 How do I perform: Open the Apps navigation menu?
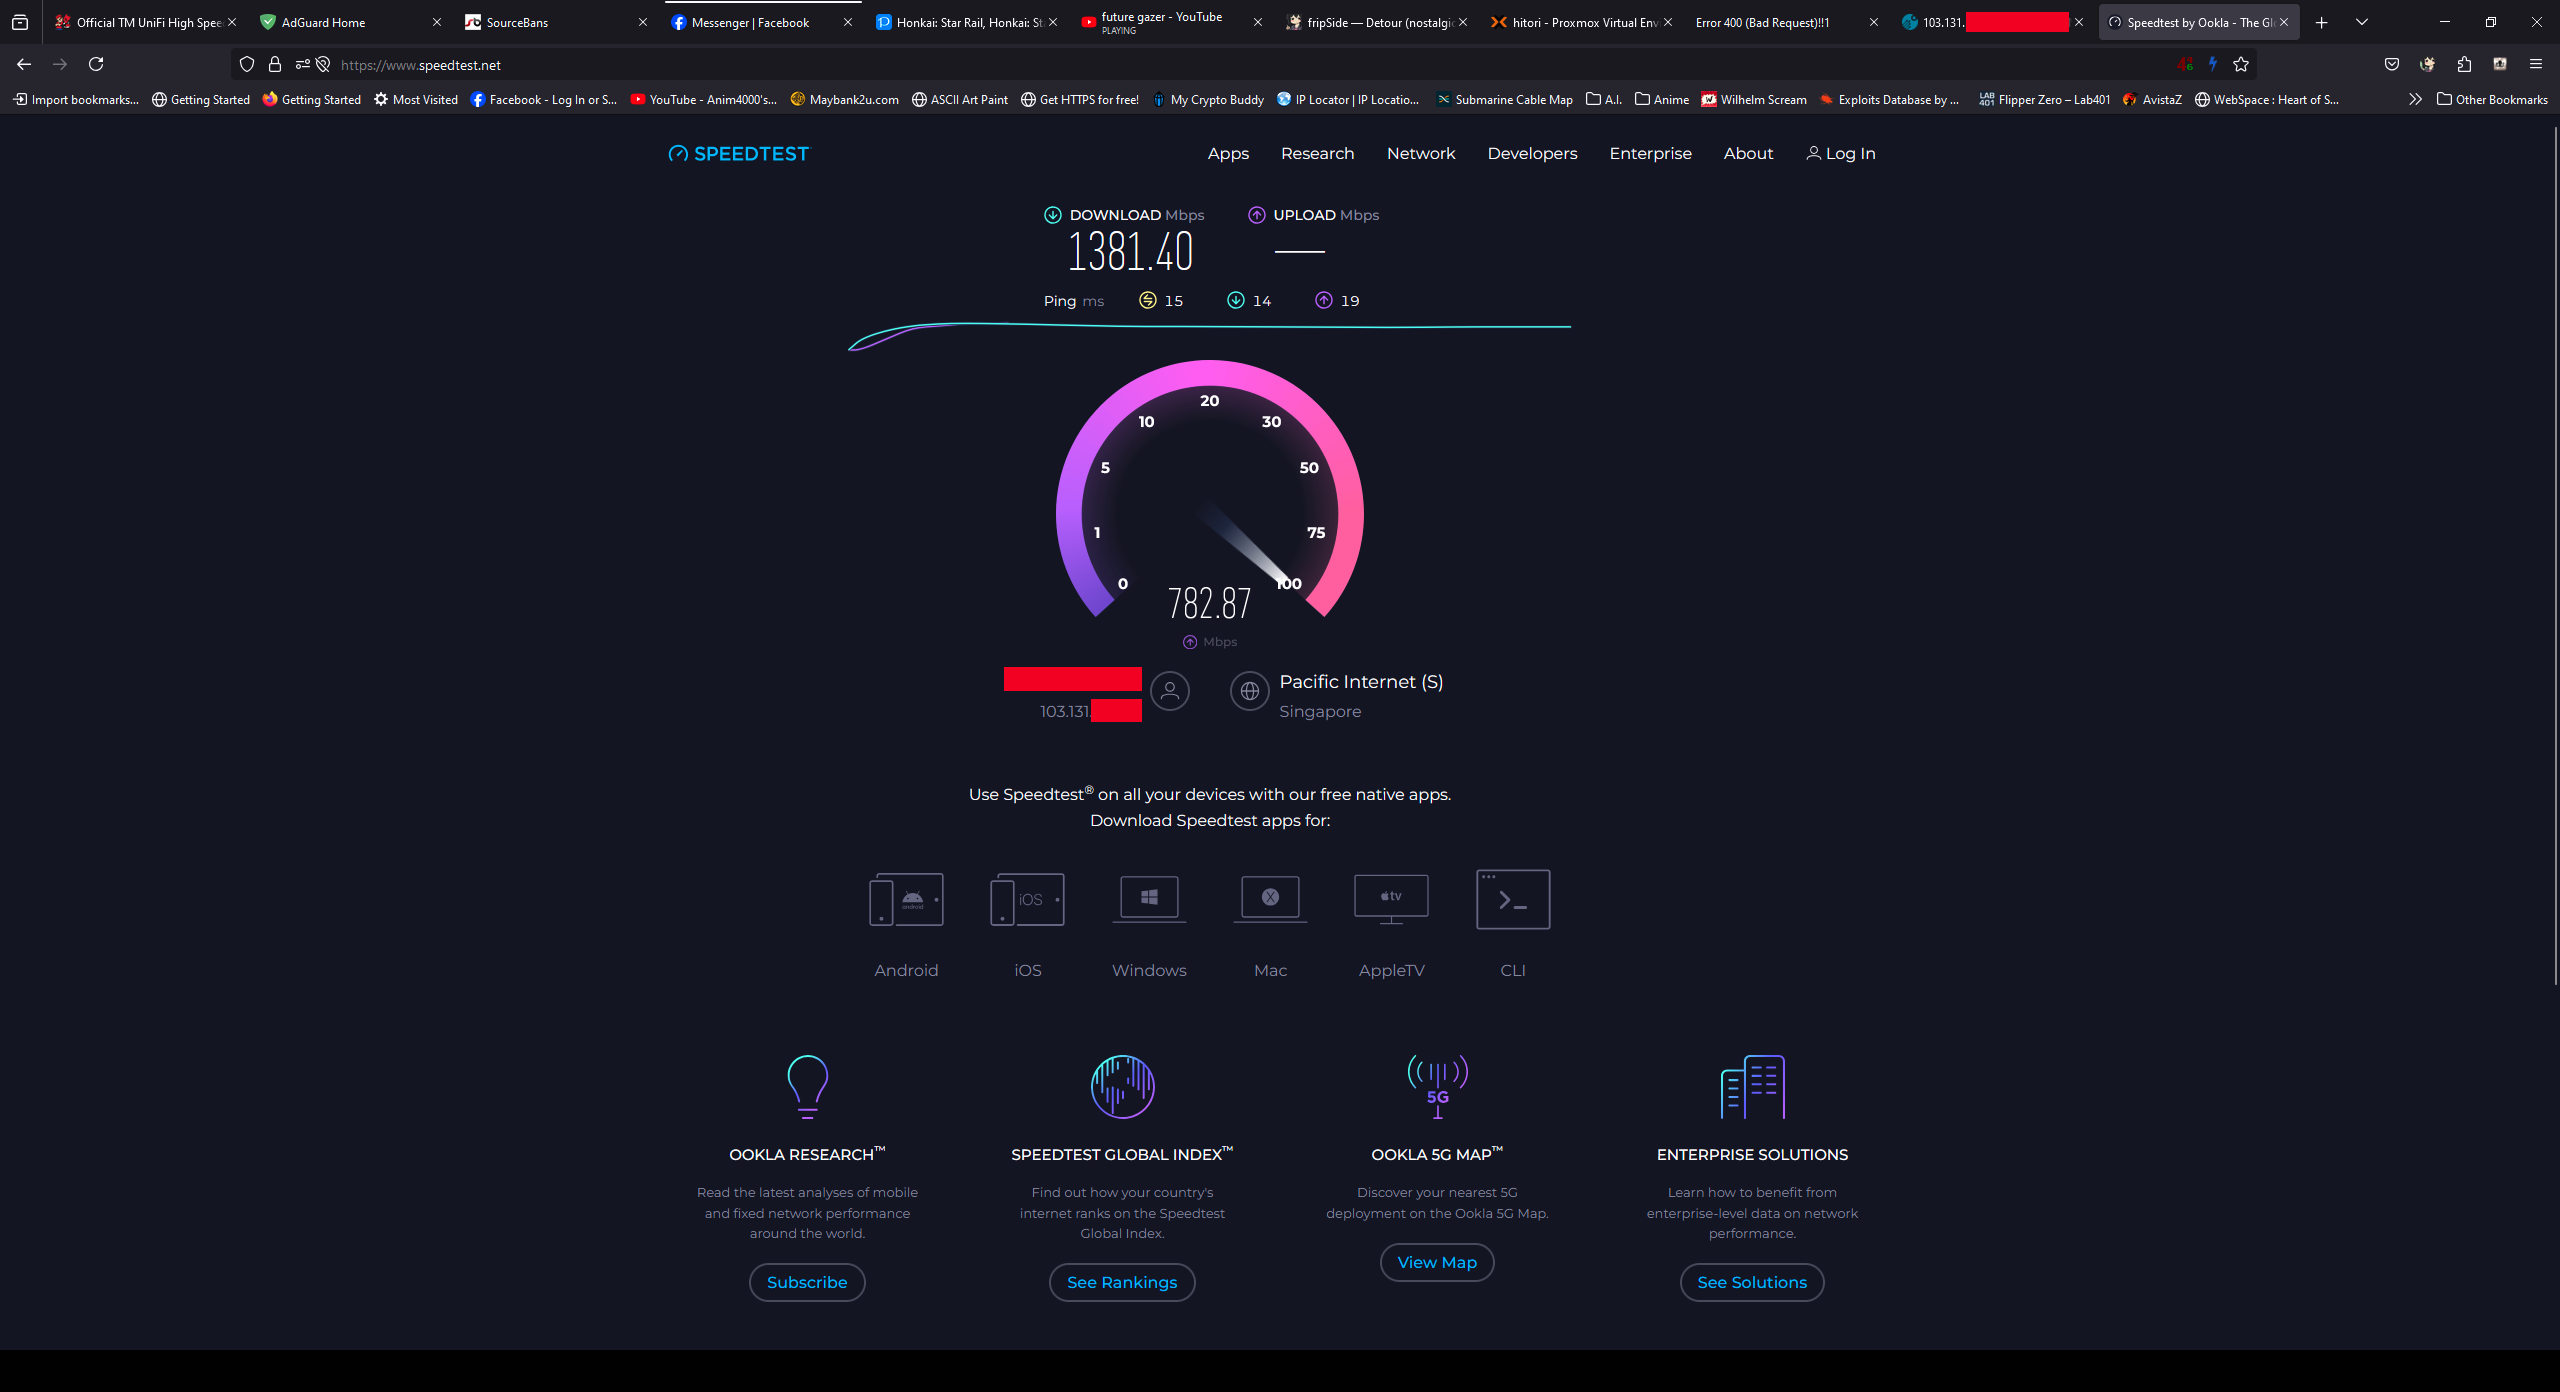point(1228,153)
